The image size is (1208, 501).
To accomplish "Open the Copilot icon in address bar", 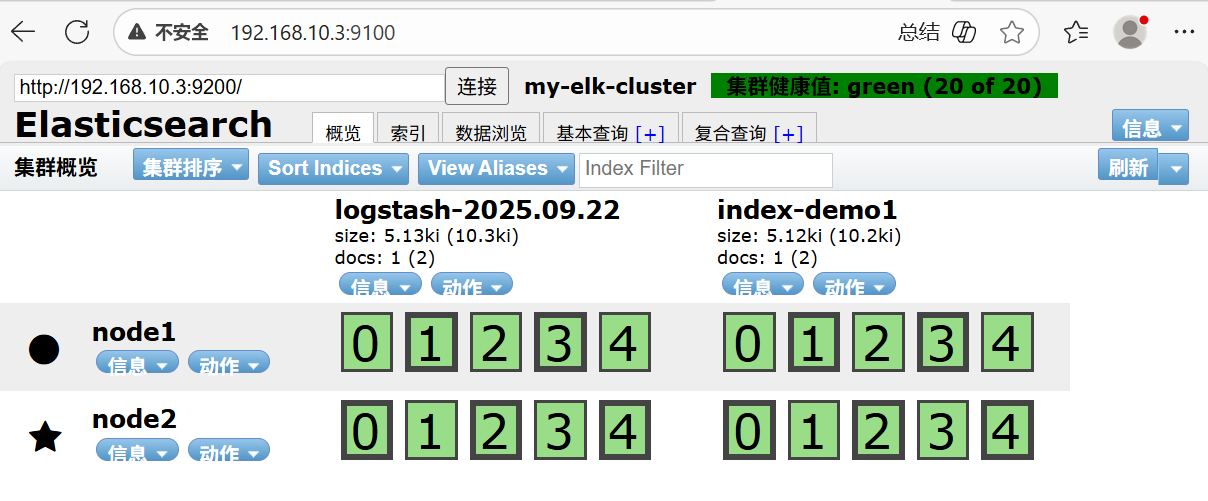I will pos(964,32).
